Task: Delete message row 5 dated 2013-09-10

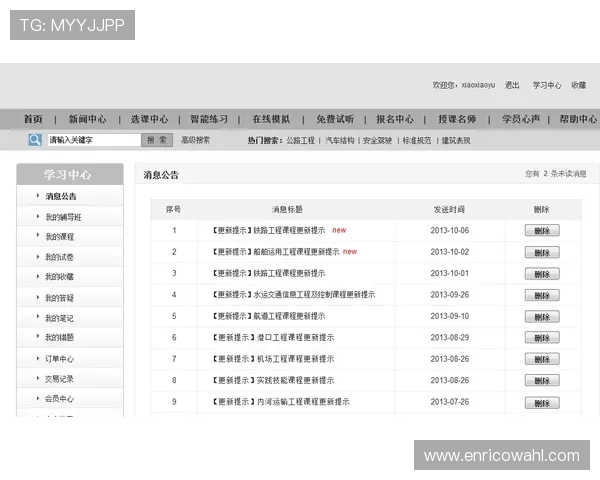Action: (x=542, y=317)
